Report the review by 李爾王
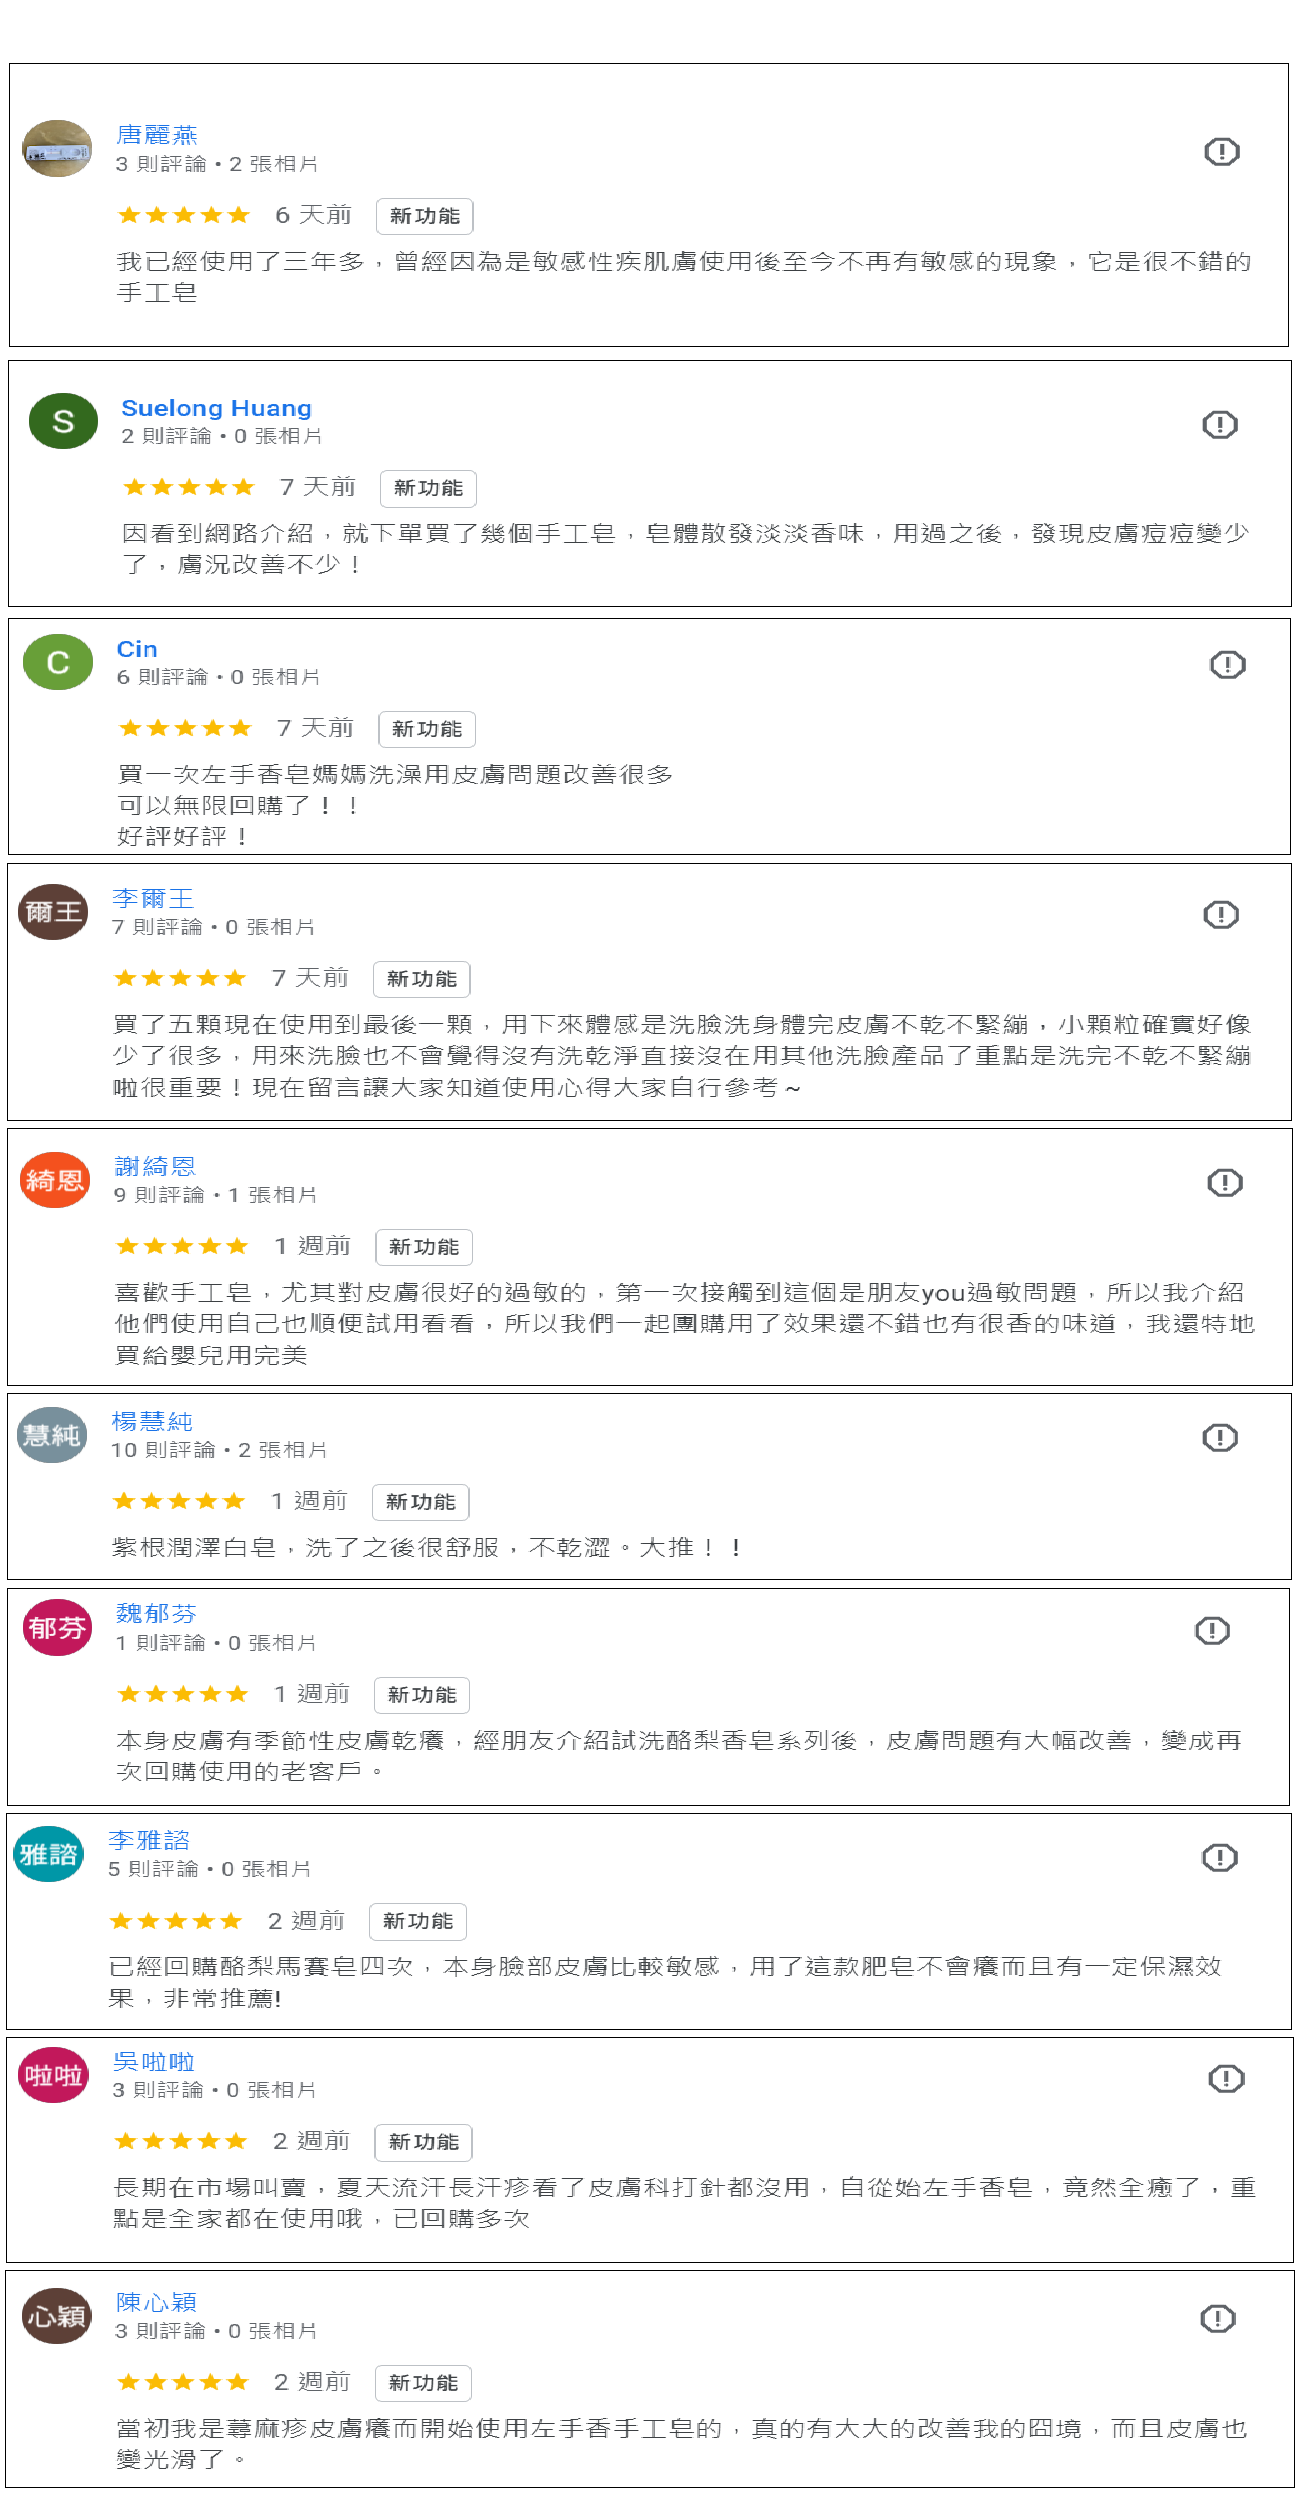Image resolution: width=1300 pixels, height=2500 pixels. click(x=1220, y=915)
